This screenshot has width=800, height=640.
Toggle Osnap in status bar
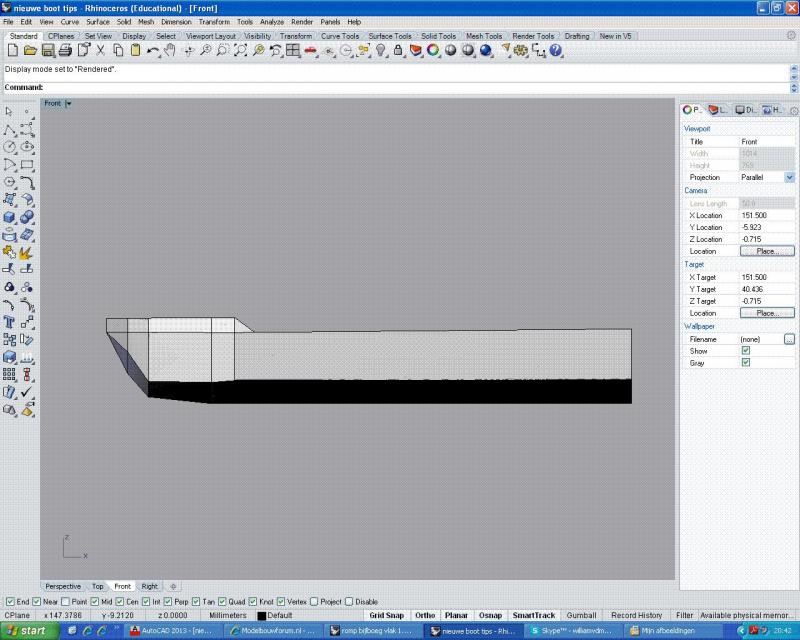(490, 616)
